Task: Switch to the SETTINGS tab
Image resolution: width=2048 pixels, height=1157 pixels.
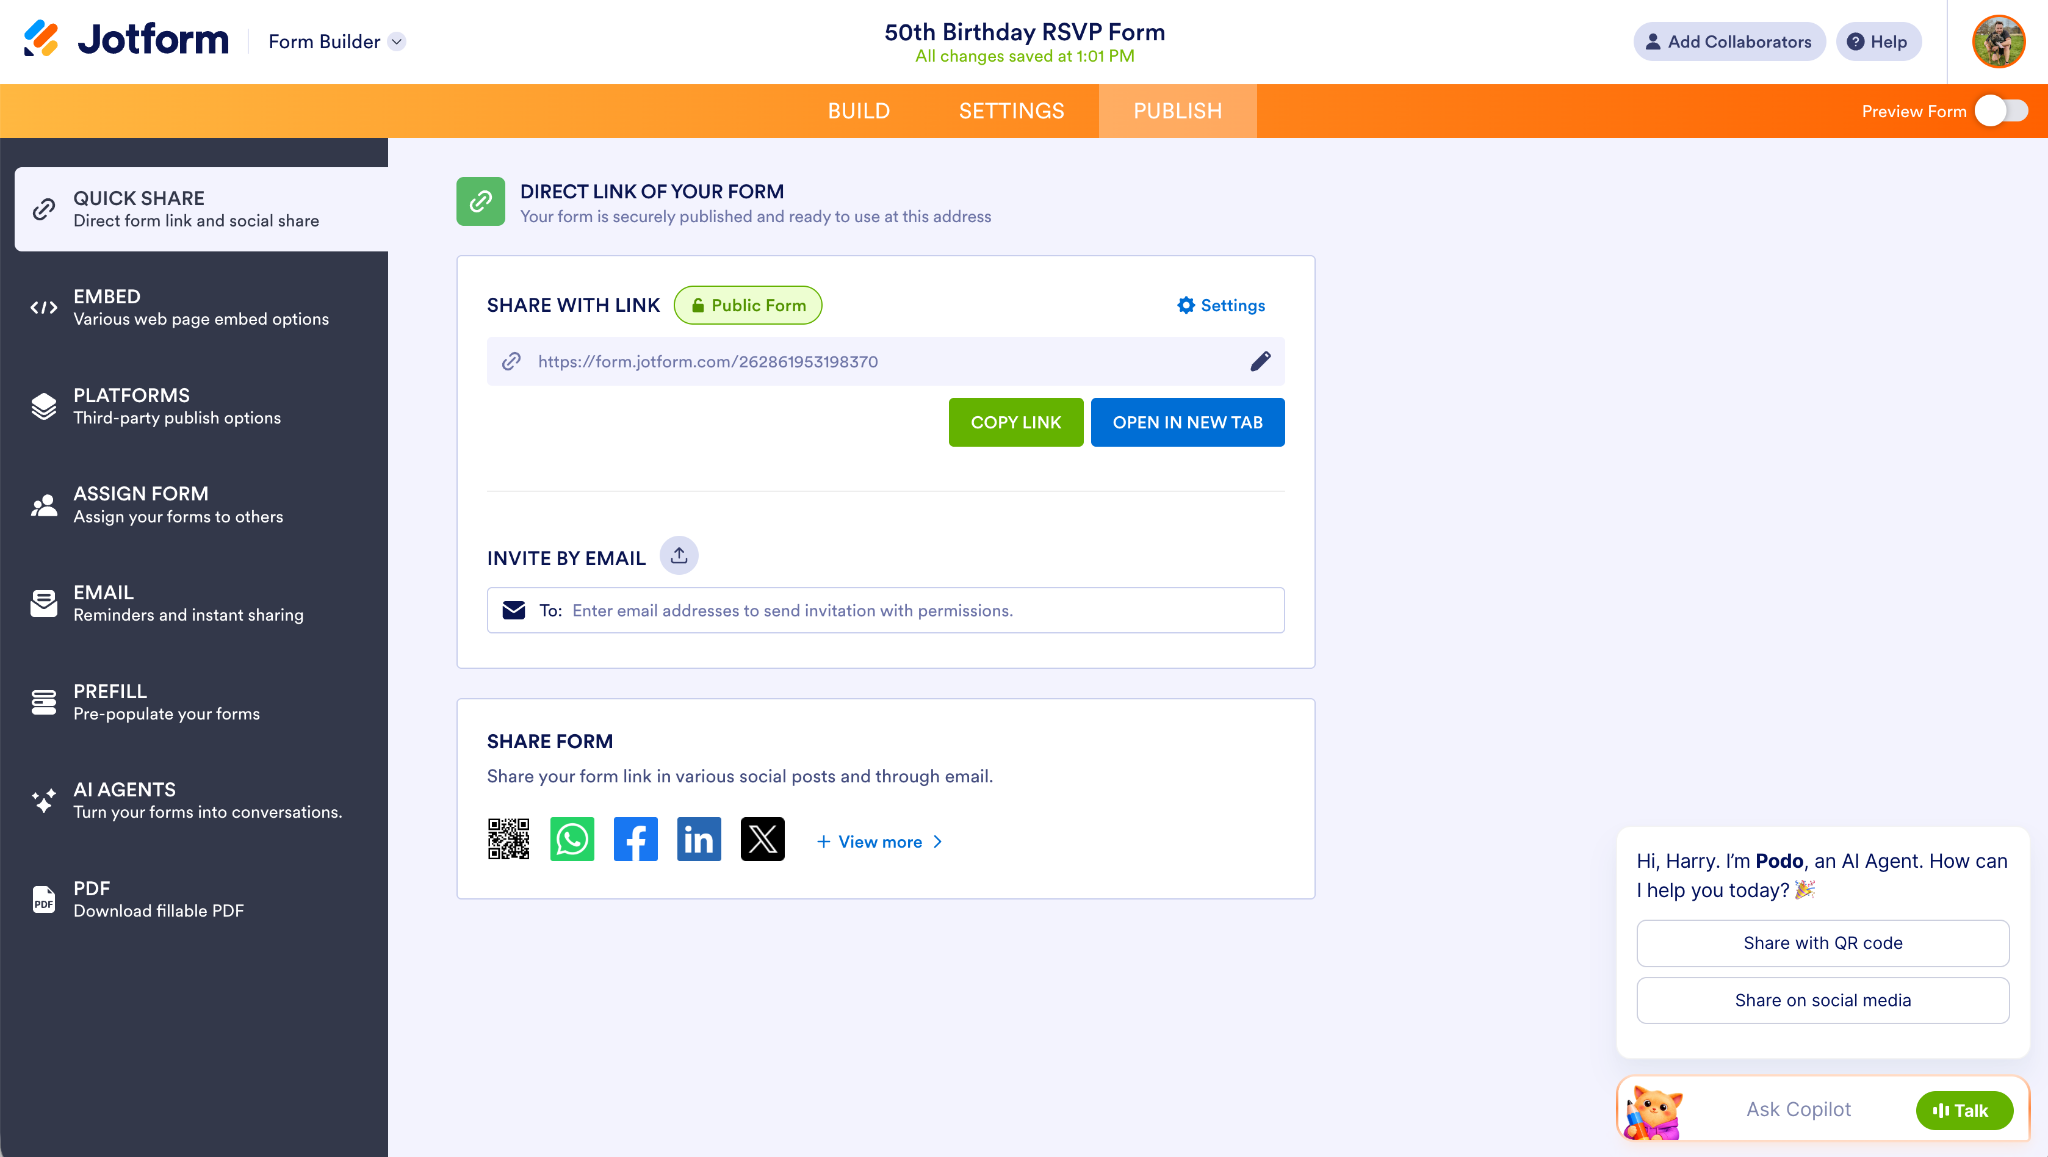Action: tap(1012, 111)
